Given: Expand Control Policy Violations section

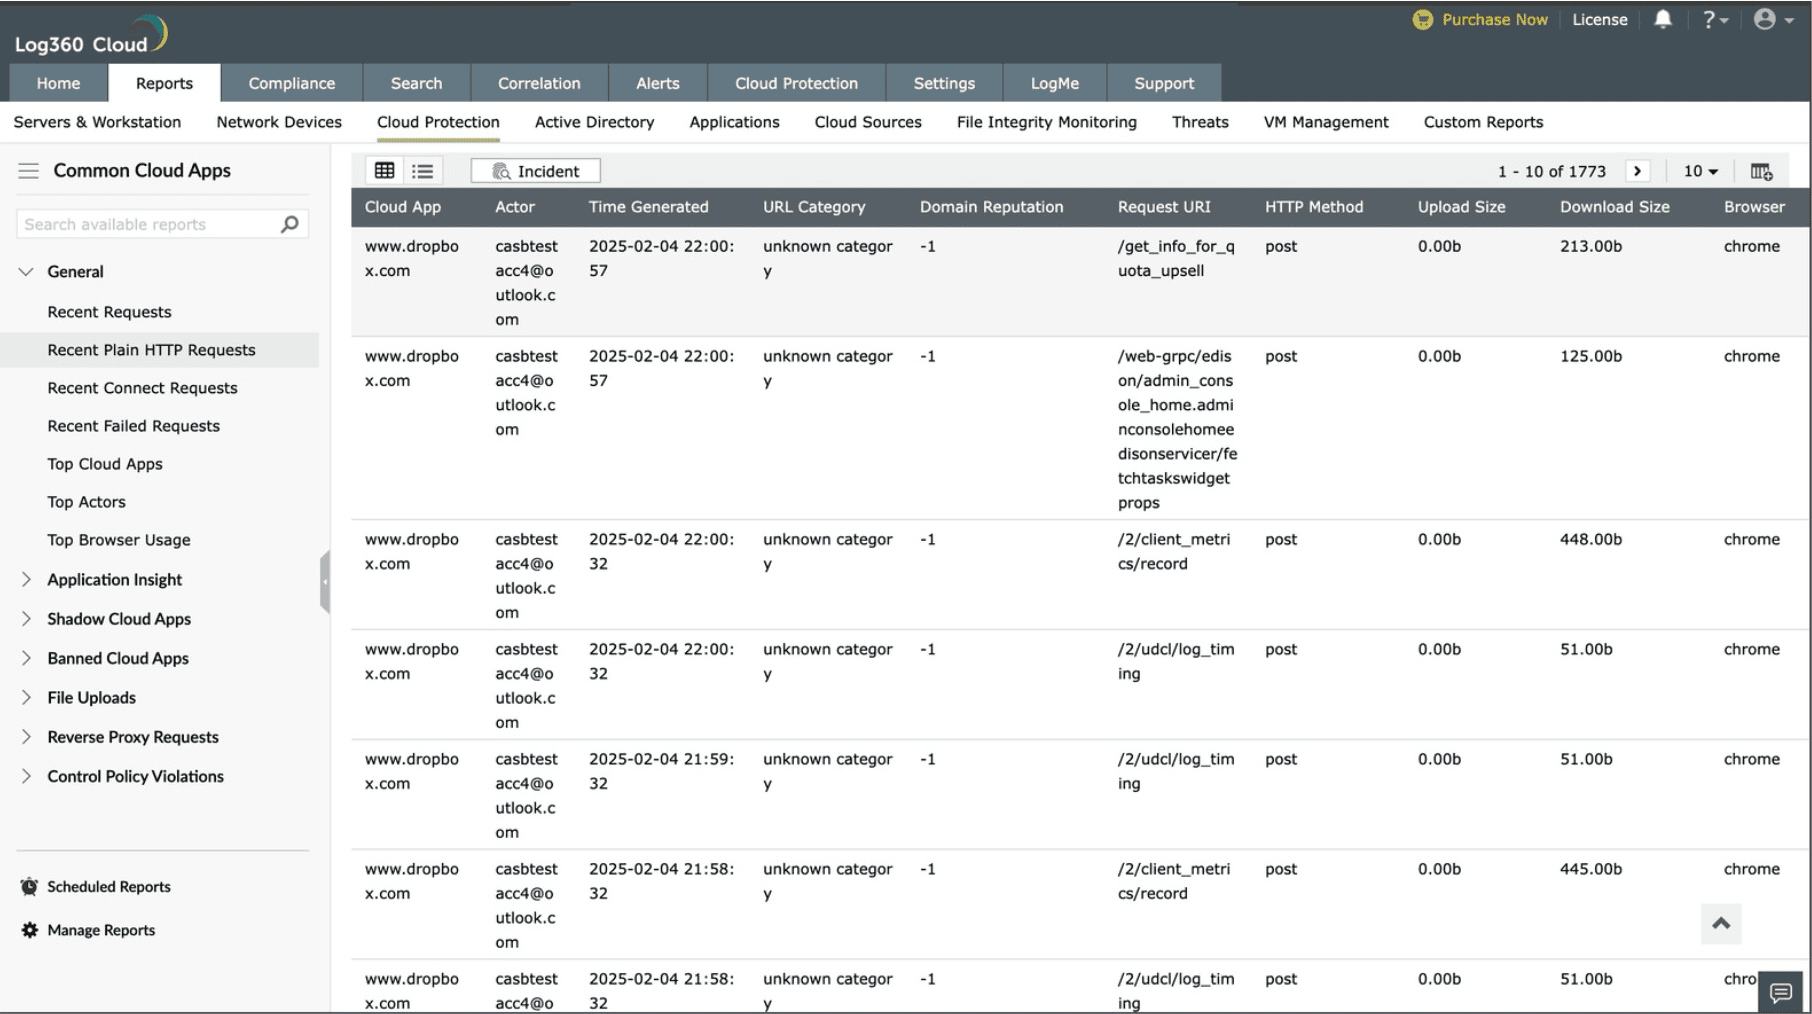Looking at the screenshot, I should (x=27, y=776).
